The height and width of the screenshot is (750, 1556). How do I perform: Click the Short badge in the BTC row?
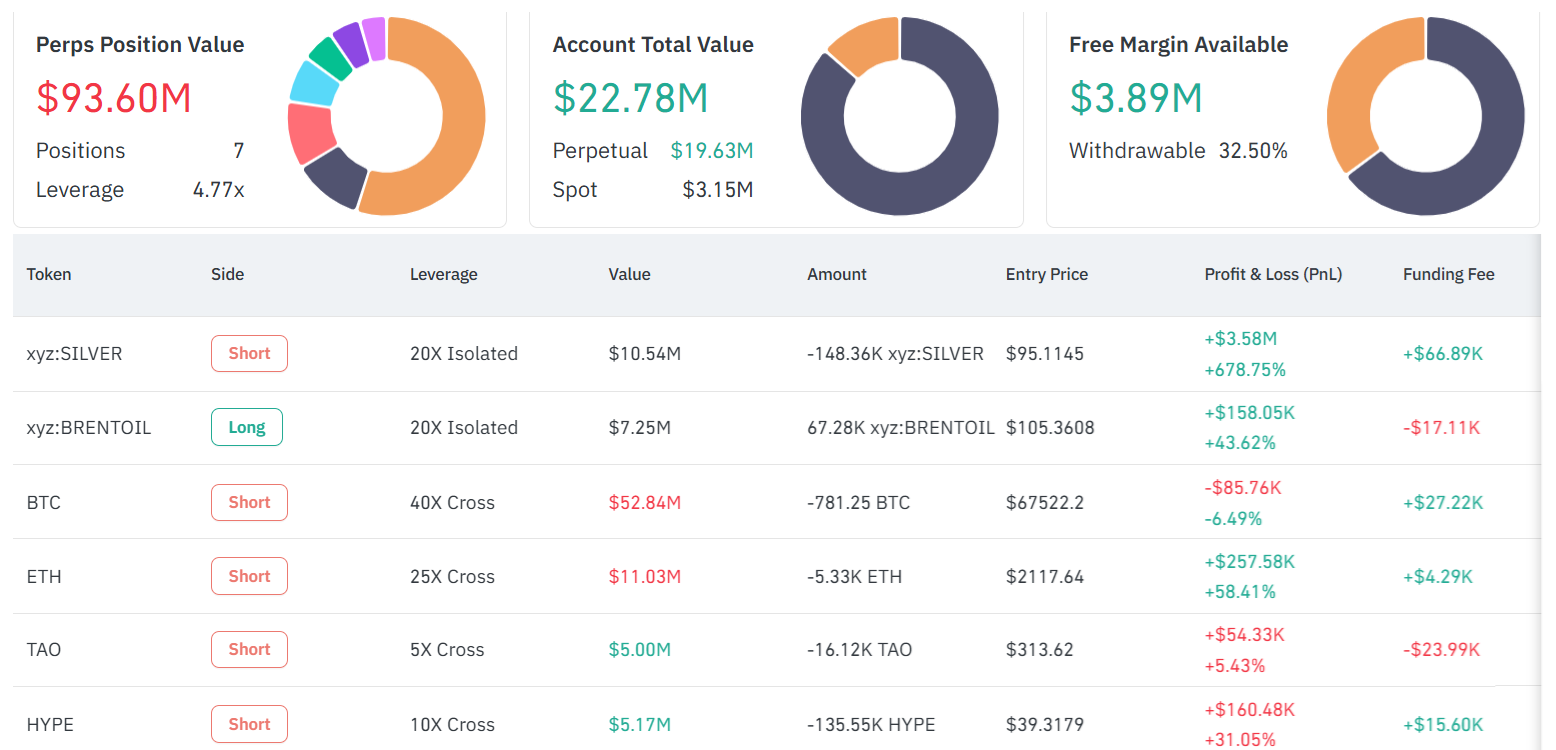(249, 502)
